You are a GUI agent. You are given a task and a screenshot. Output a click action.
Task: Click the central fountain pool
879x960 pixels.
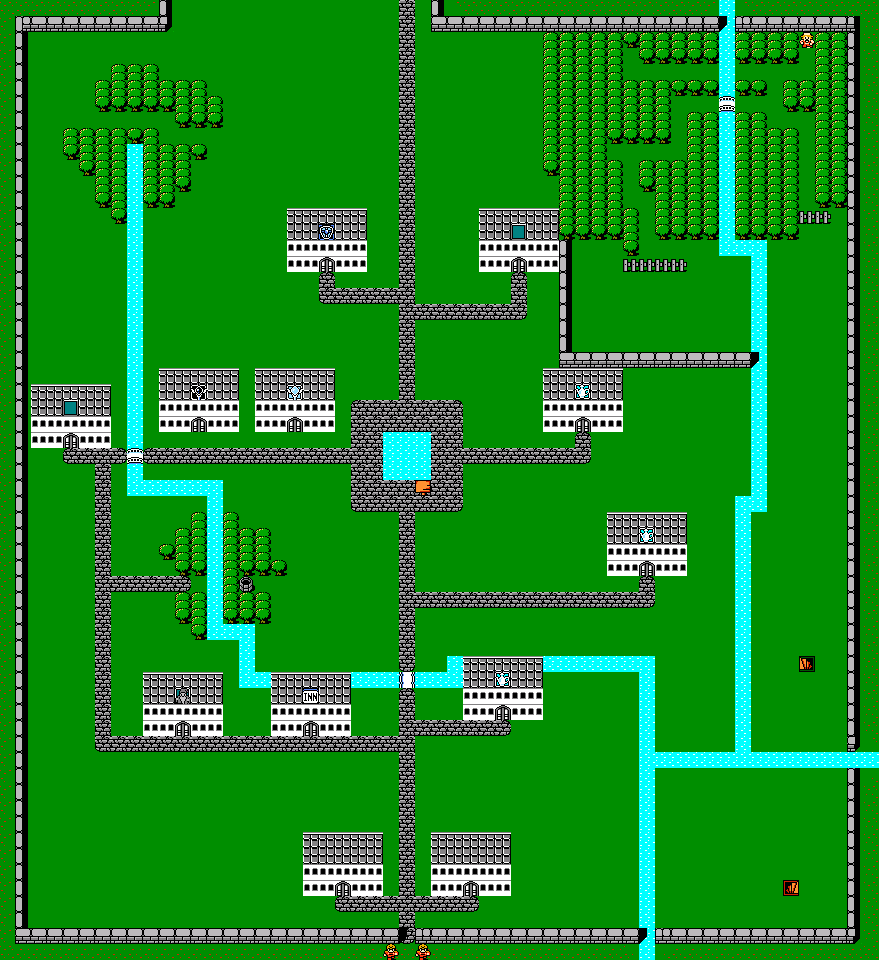[x=407, y=455]
